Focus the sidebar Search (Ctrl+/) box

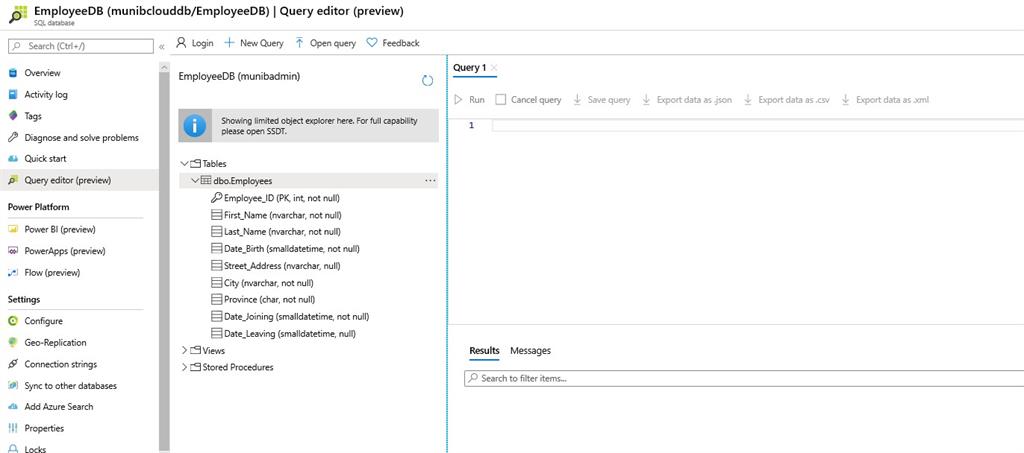(x=81, y=46)
